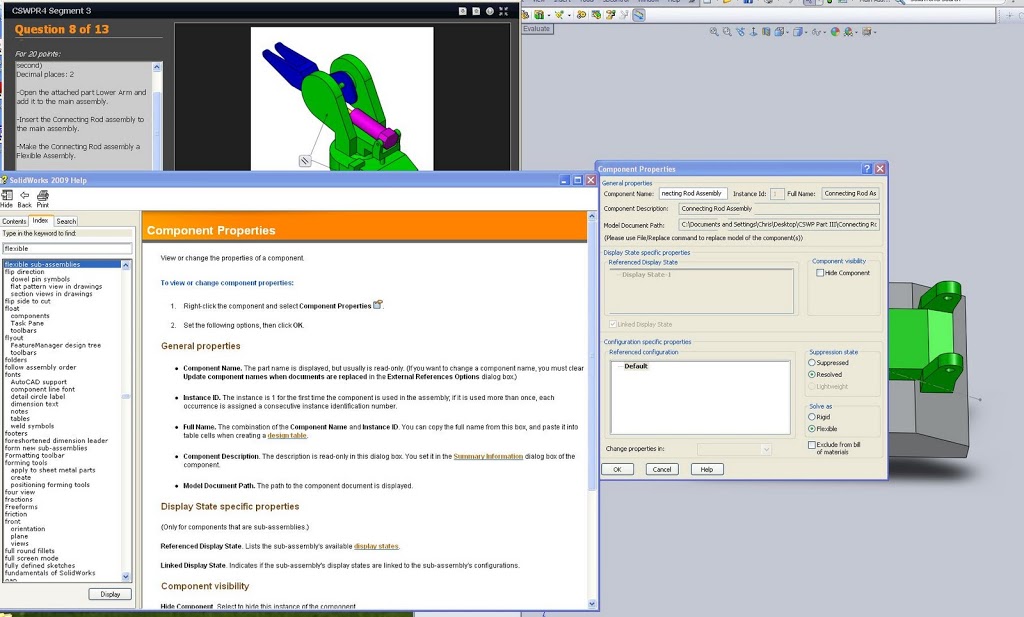
Task: Click first page icon in exam title bar
Action: pos(462,11)
